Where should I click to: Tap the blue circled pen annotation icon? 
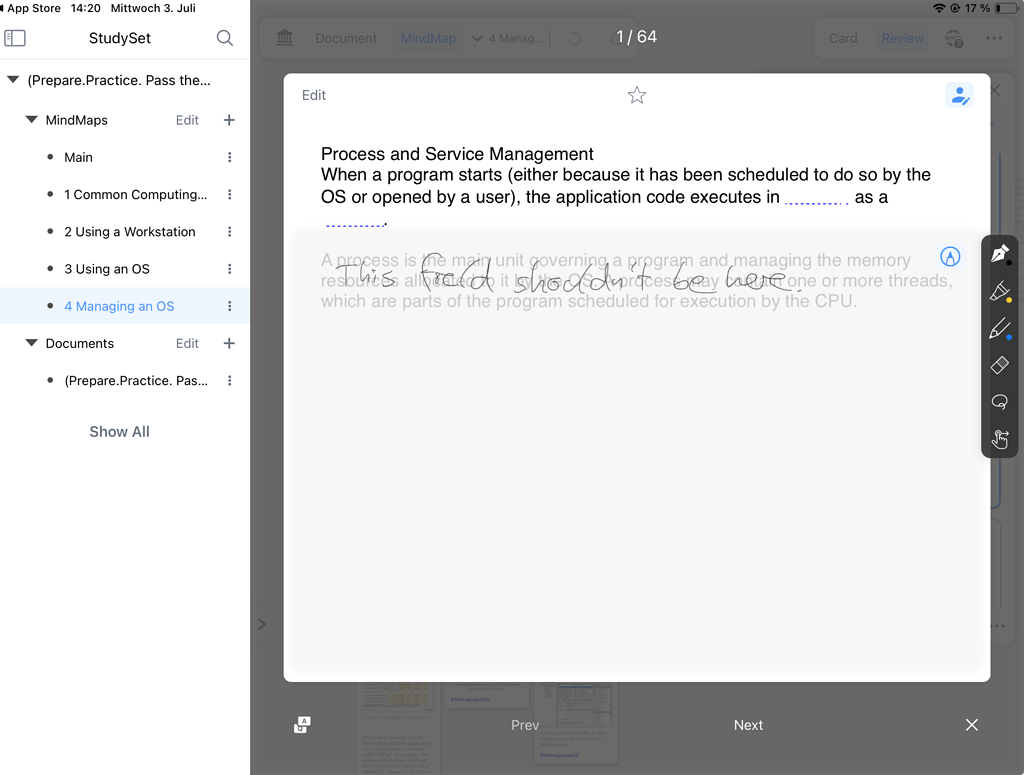(950, 256)
